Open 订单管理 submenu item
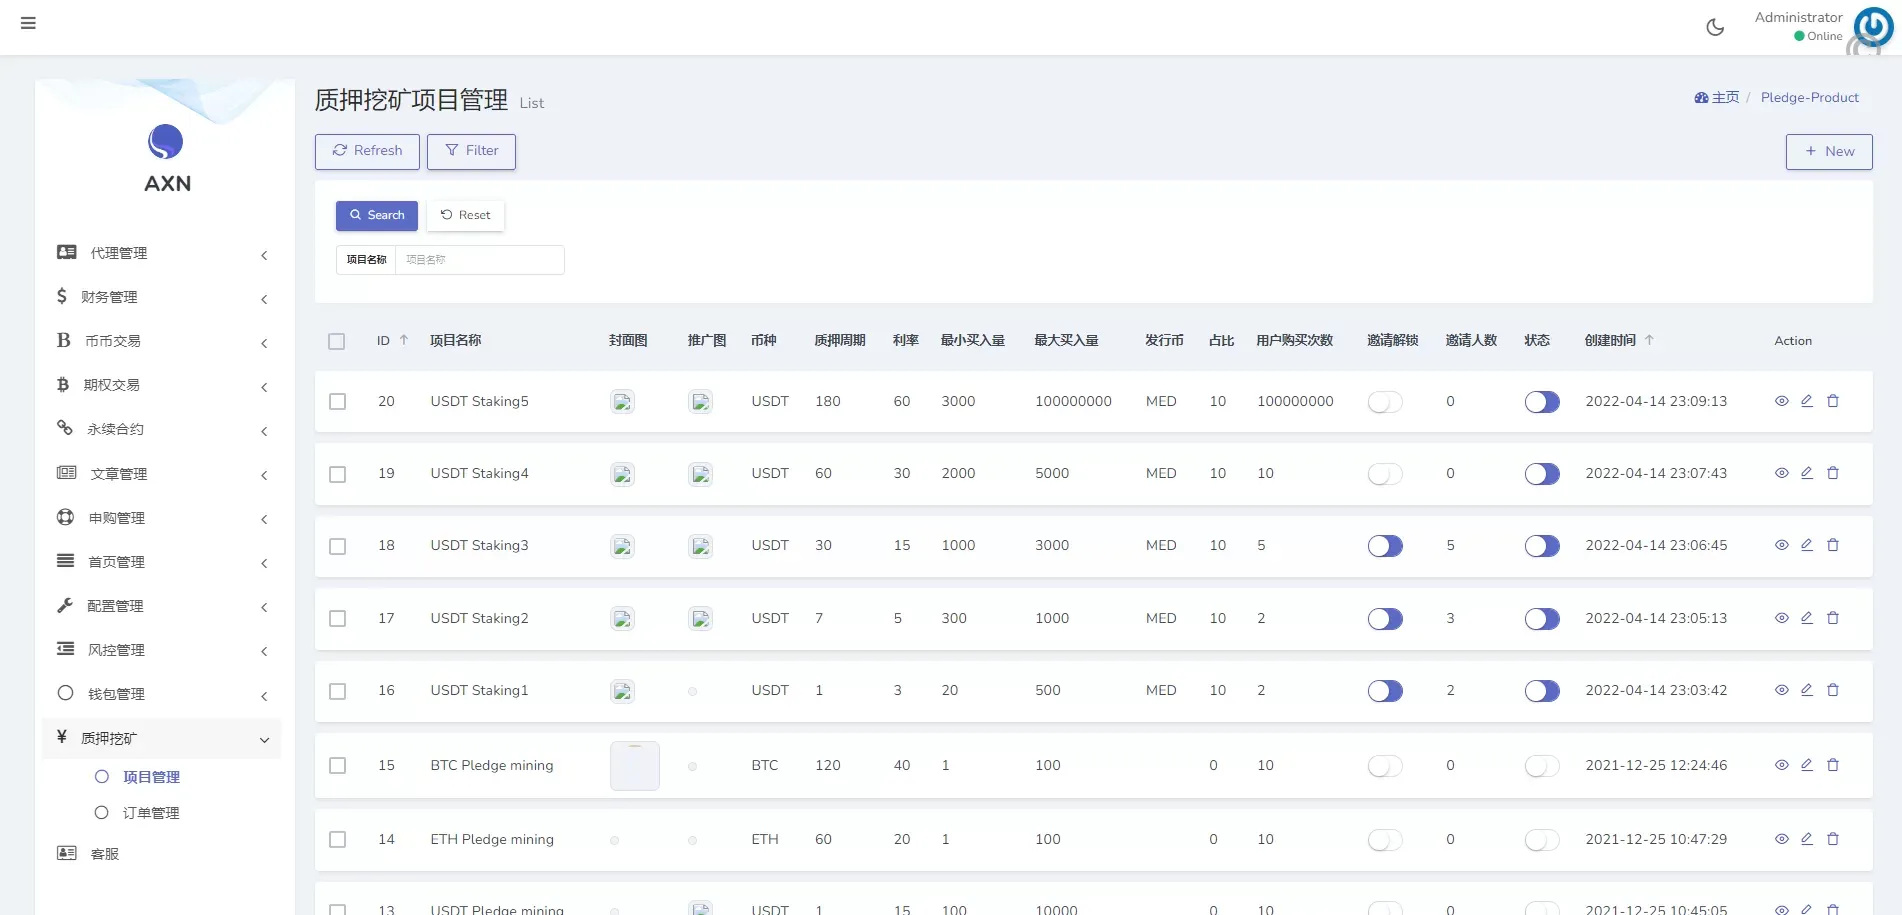 click(151, 813)
